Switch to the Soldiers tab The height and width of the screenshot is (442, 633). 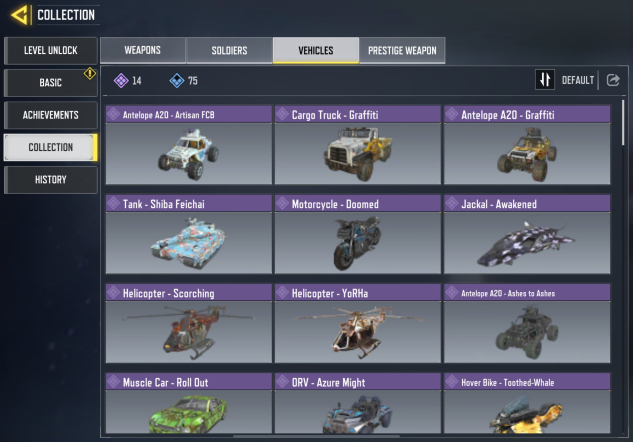click(229, 50)
